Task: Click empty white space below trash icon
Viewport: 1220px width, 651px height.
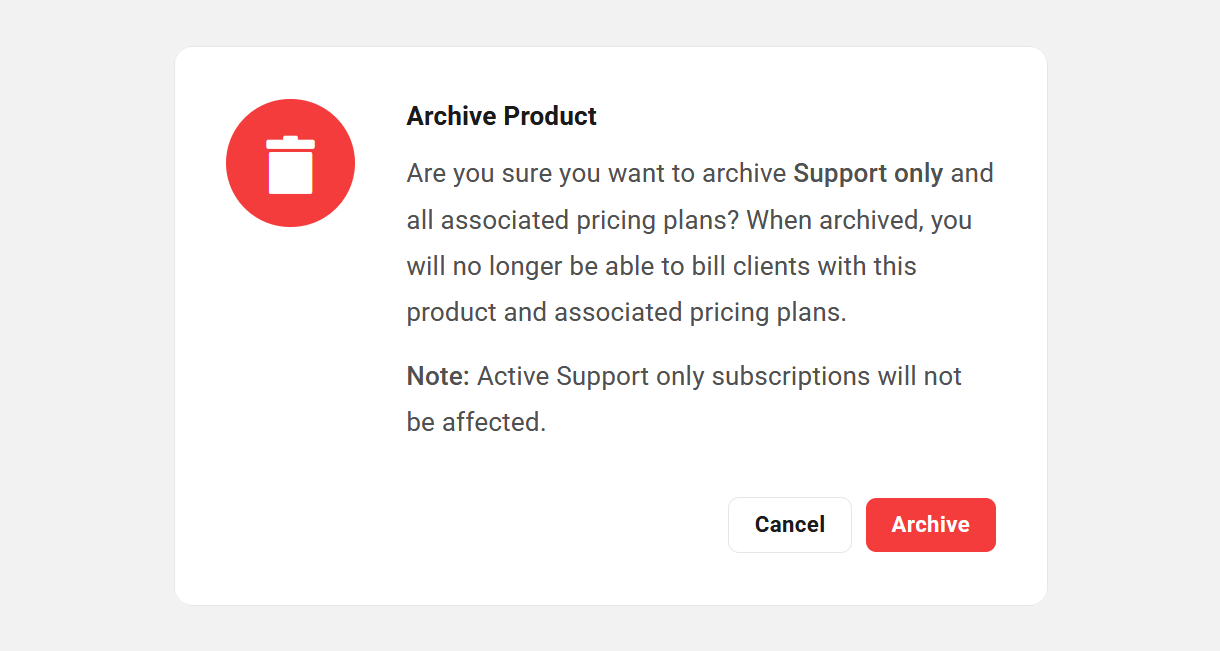Action: (x=290, y=400)
